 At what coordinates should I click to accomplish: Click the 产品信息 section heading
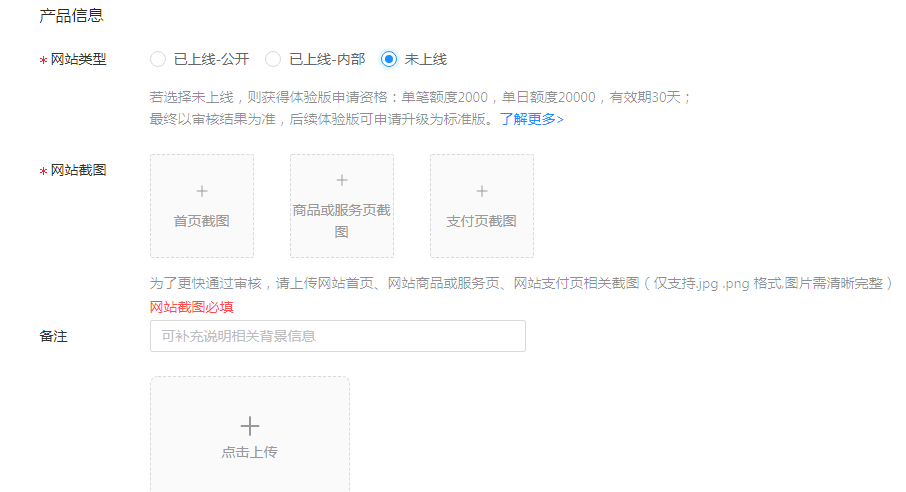click(x=71, y=16)
